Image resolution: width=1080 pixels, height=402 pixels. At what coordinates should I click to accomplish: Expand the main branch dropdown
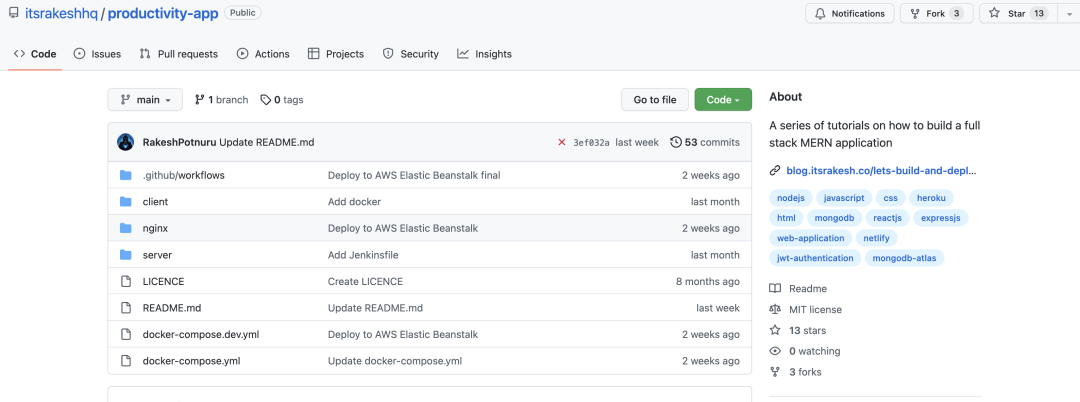coord(145,100)
